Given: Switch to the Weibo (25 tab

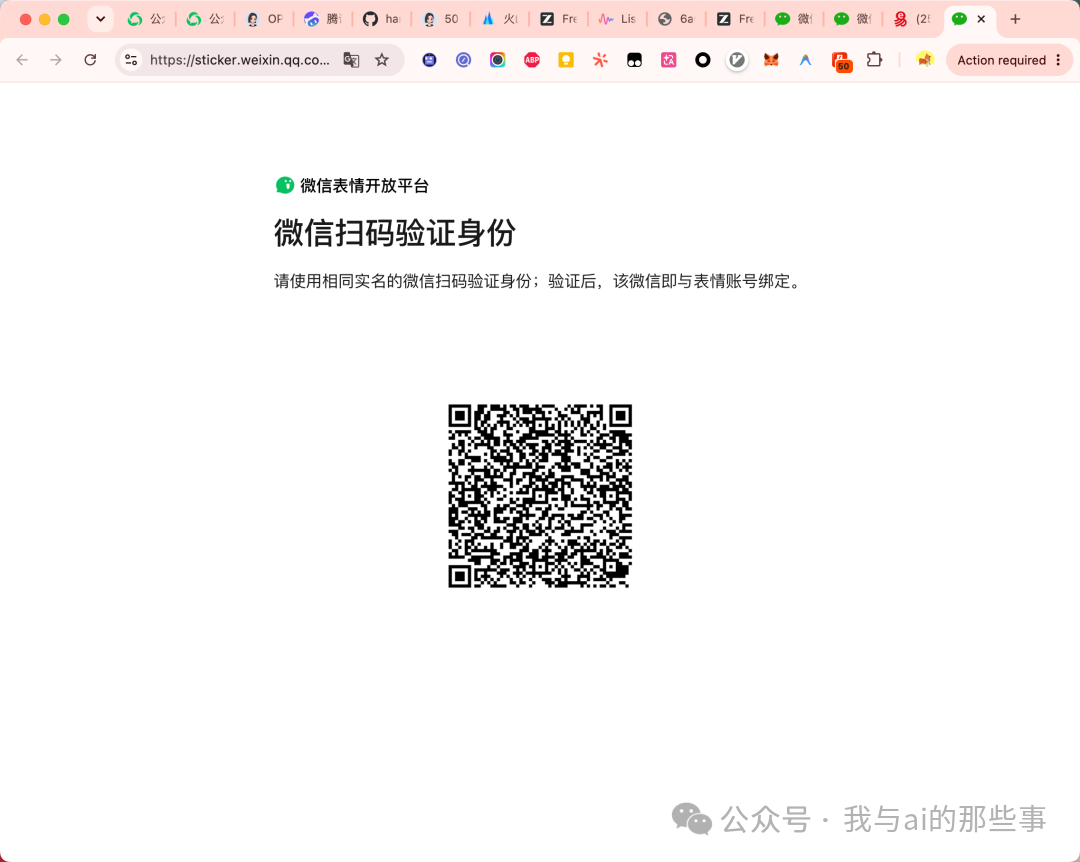Looking at the screenshot, I should (912, 19).
